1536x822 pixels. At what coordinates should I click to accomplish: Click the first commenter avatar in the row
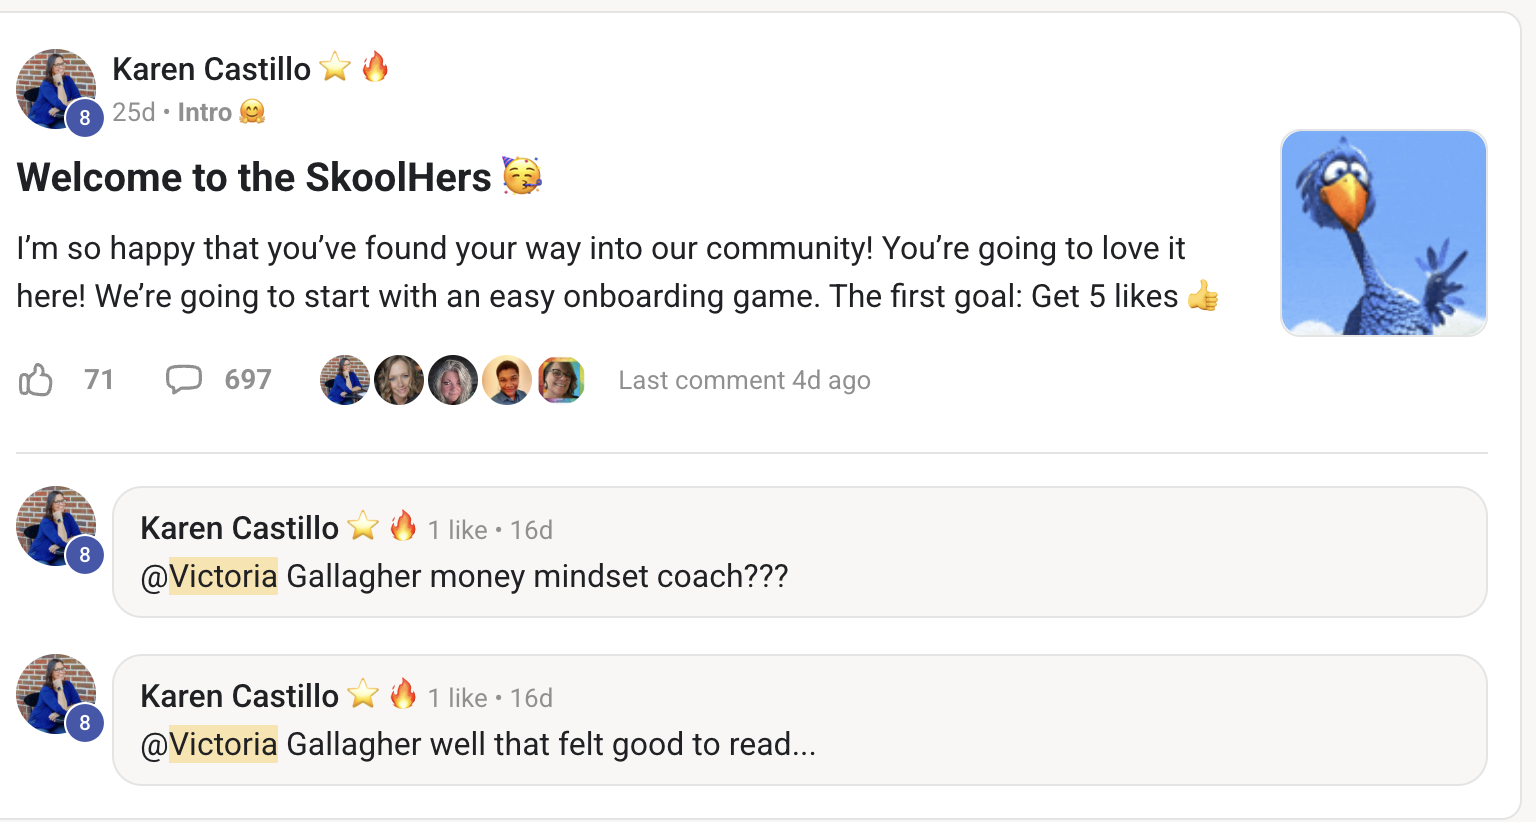pyautogui.click(x=345, y=380)
